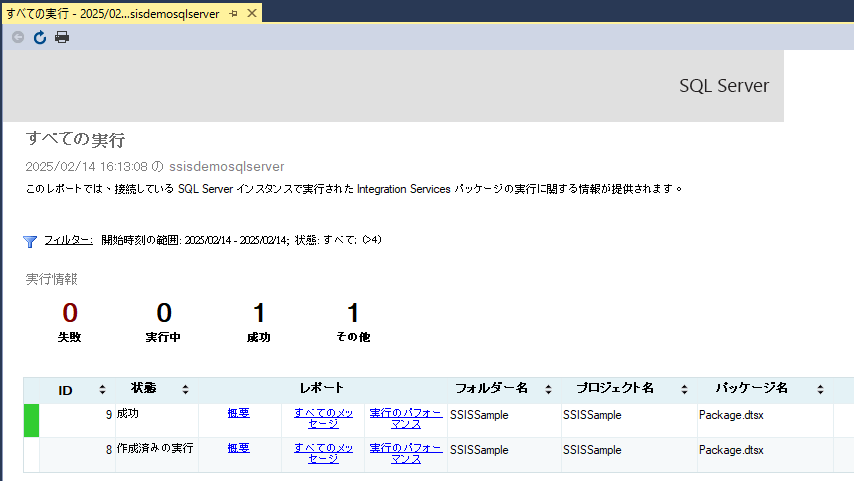The height and width of the screenshot is (481, 854).
Task: Sort by プロジェクト名 column arrows
Action: click(x=685, y=389)
